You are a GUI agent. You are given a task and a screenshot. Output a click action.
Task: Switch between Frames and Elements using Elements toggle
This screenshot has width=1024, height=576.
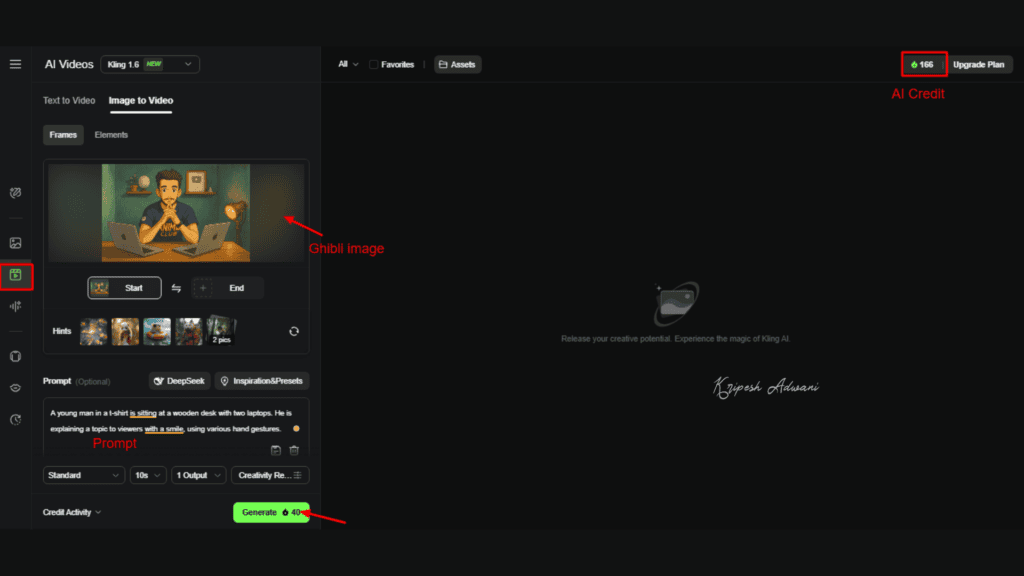point(110,134)
